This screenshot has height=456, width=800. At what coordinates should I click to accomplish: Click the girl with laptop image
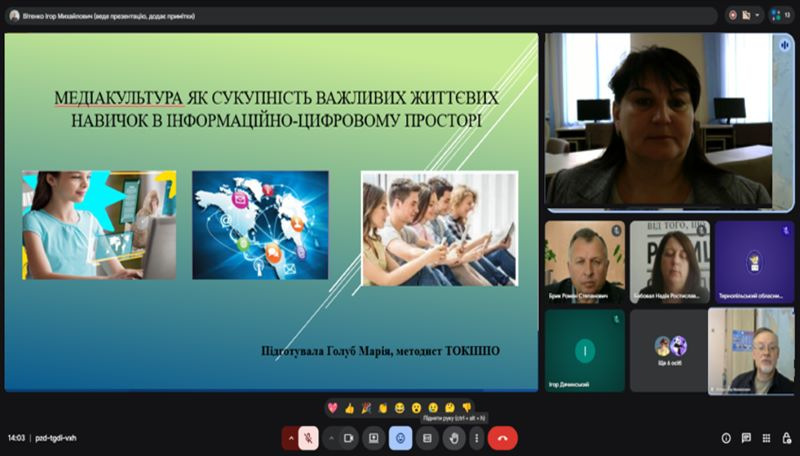click(99, 225)
